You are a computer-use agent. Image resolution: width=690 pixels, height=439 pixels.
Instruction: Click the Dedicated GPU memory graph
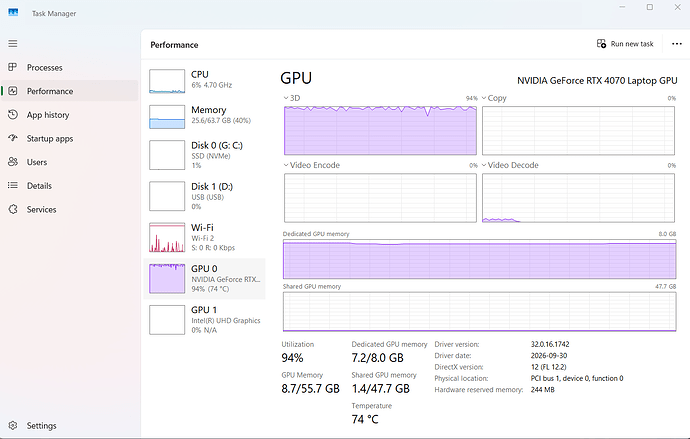(x=480, y=259)
